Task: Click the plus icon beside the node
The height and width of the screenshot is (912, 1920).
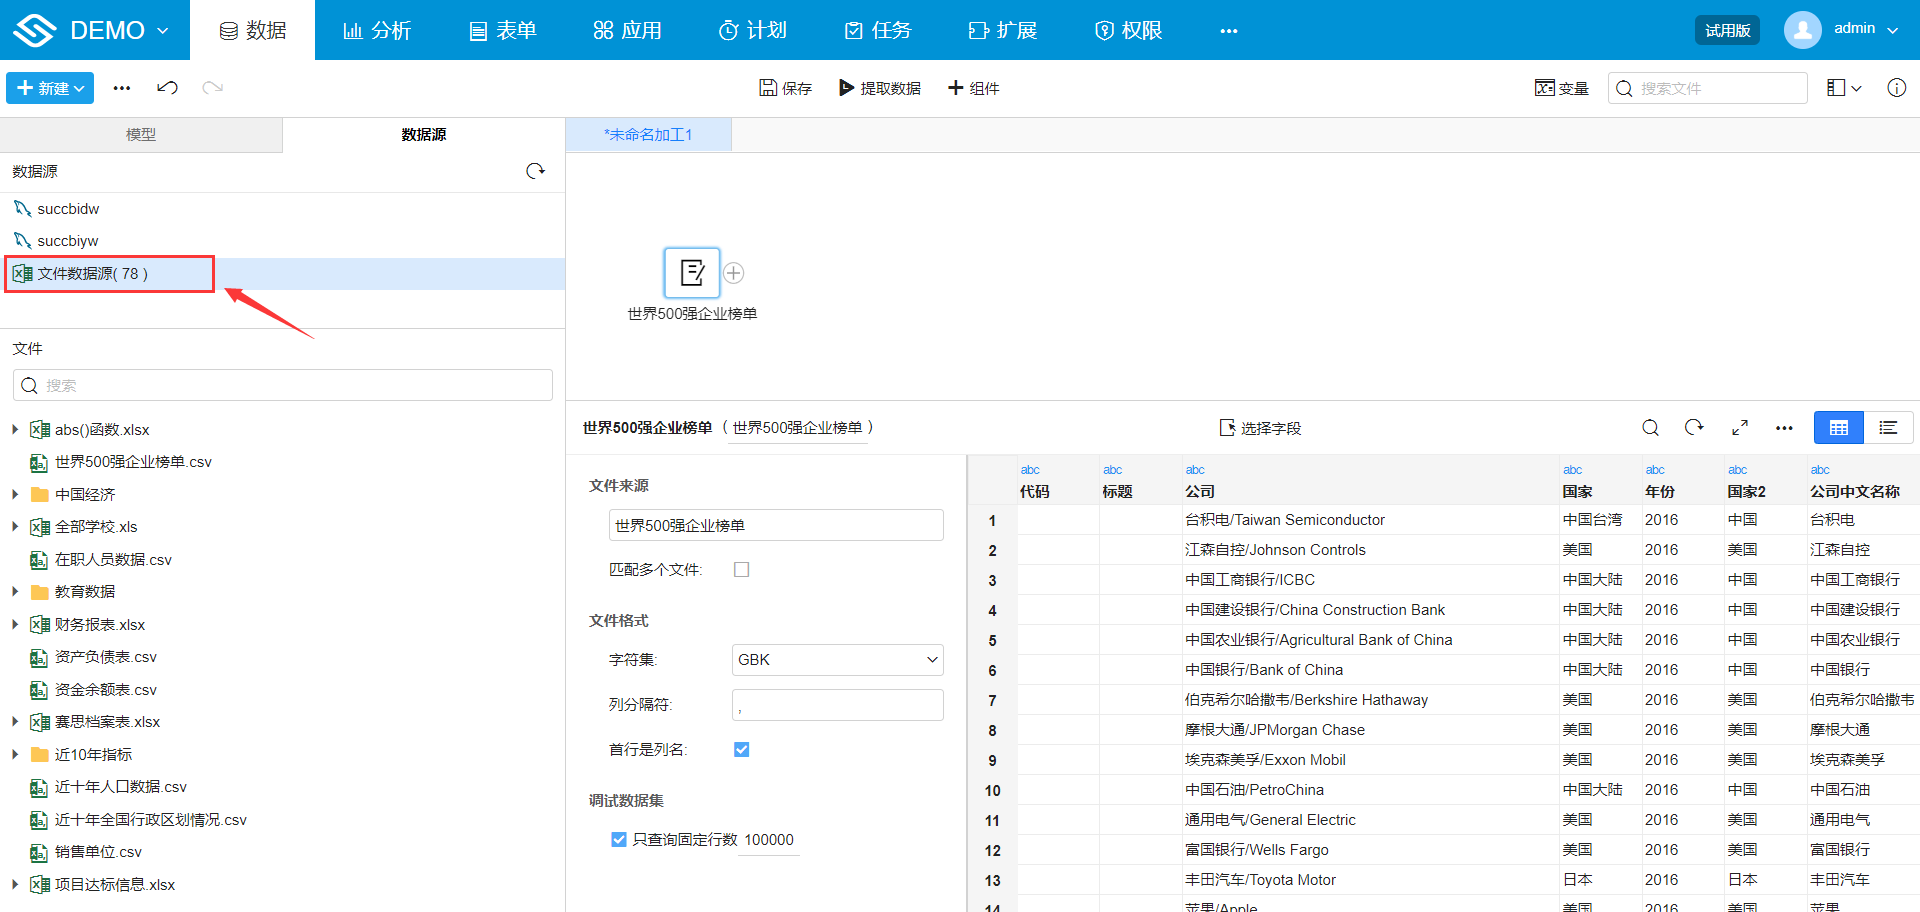Action: 734,273
